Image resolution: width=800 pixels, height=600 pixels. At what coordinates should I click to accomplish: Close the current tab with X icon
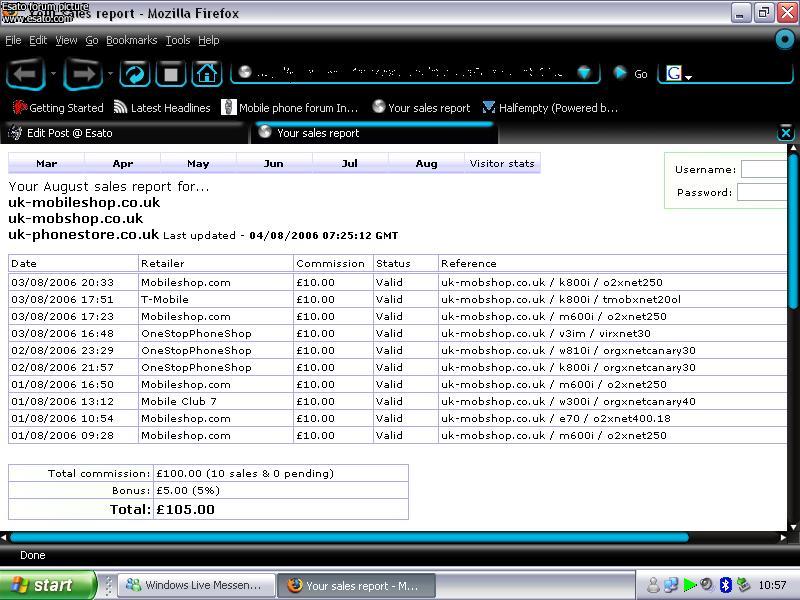tap(786, 133)
